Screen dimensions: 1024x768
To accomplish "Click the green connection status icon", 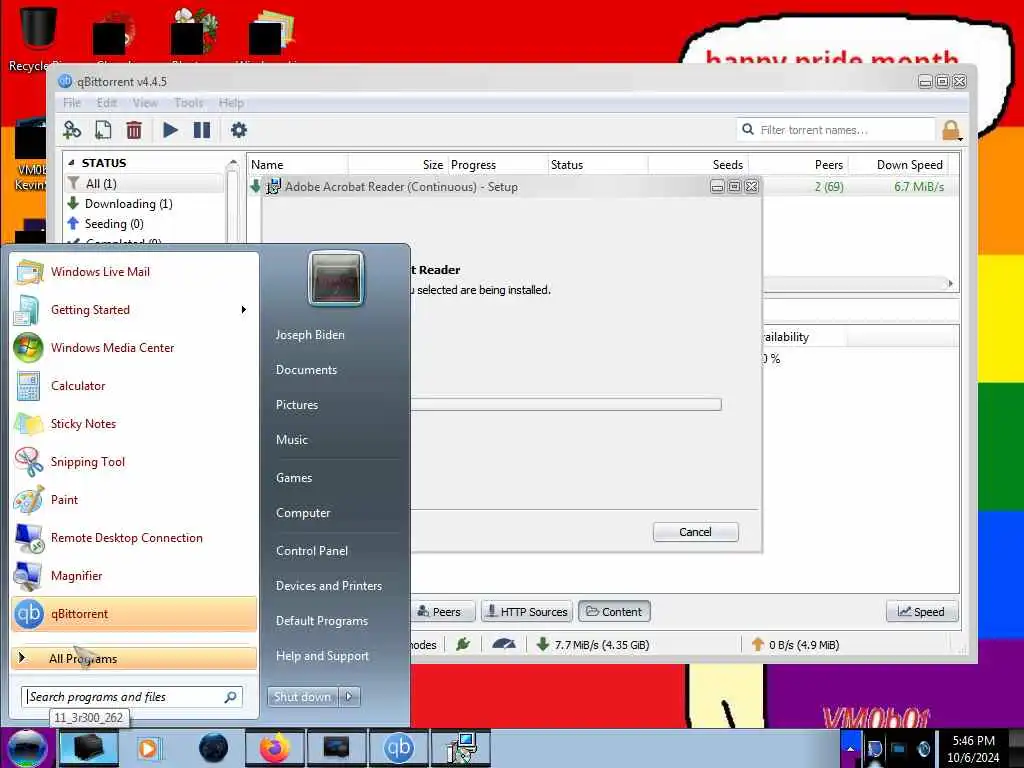I will point(463,645).
